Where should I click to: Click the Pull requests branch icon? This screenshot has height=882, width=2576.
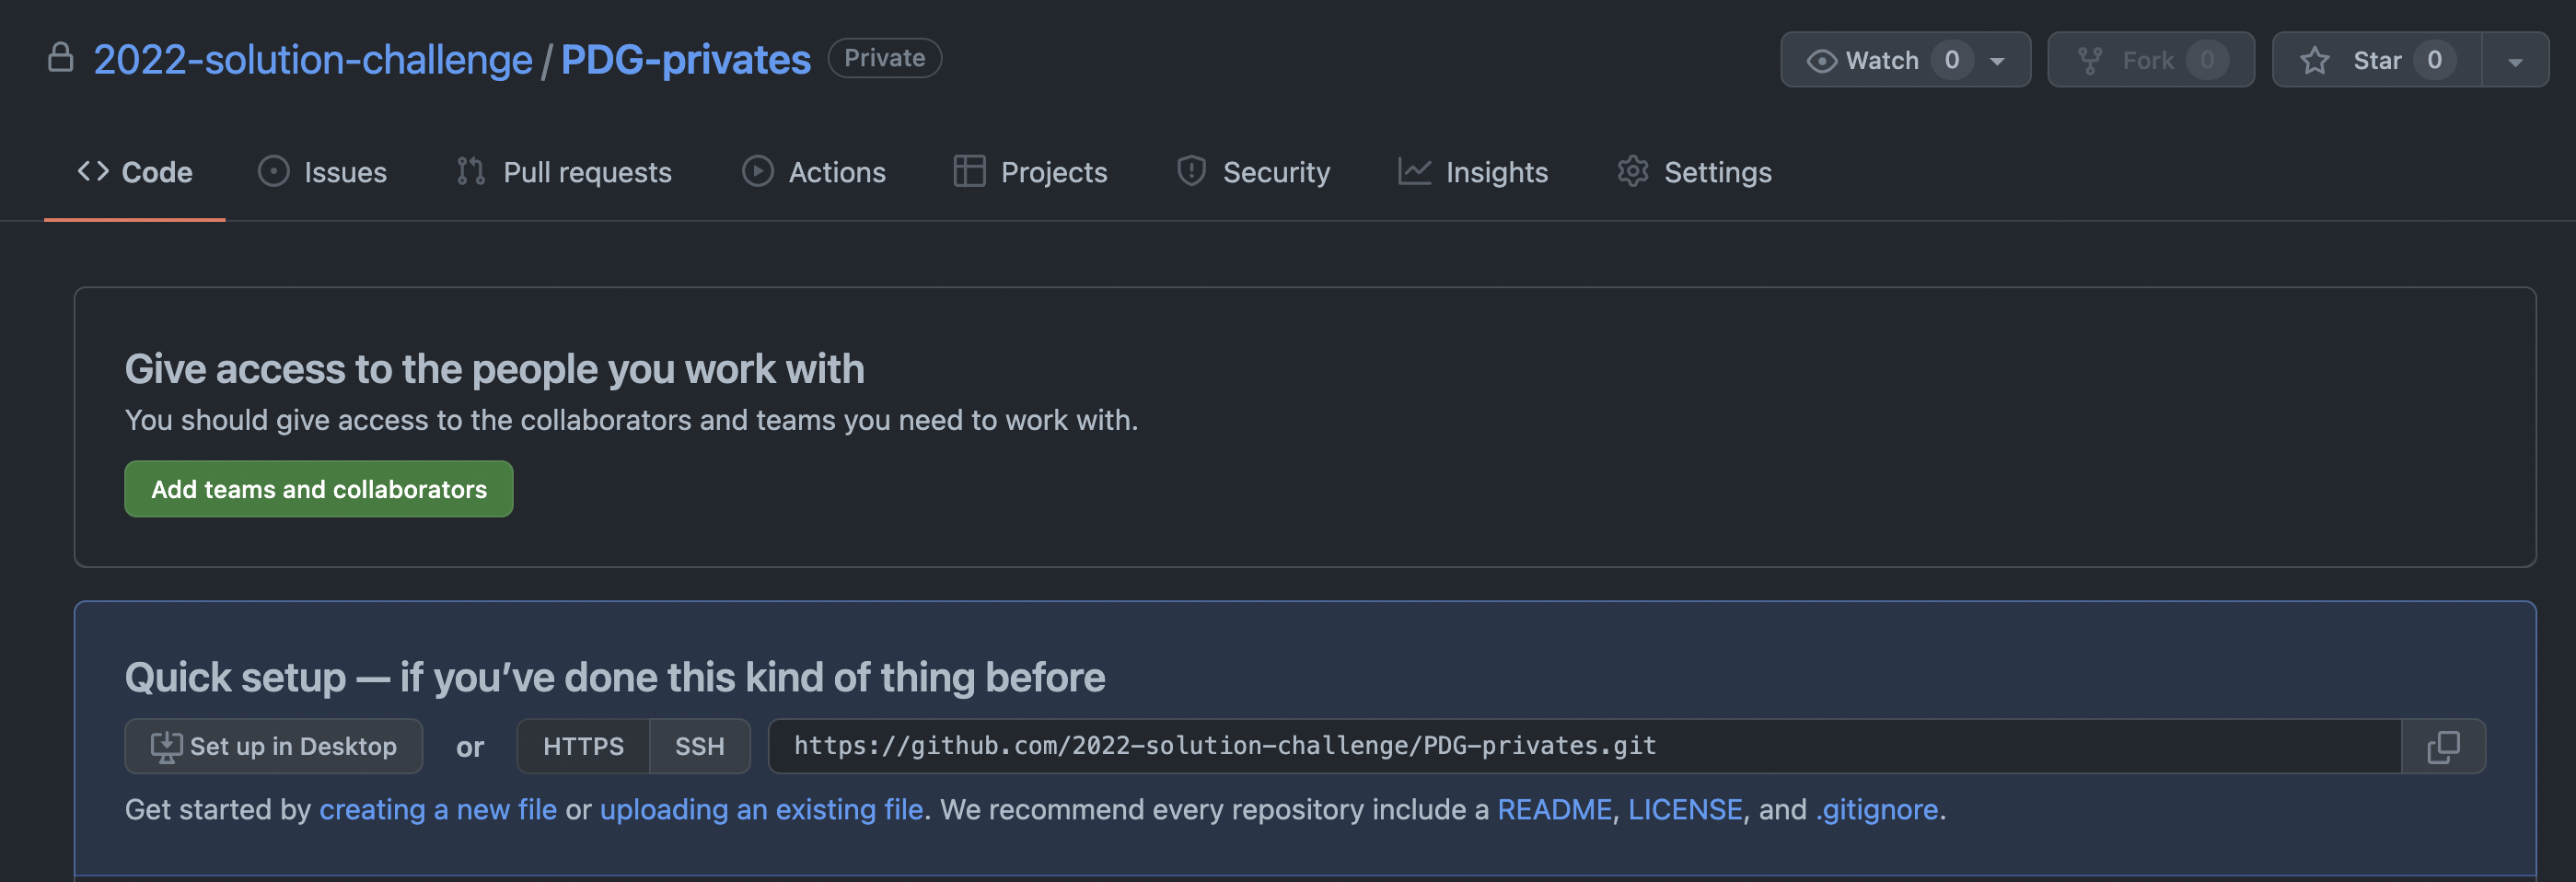tap(471, 171)
